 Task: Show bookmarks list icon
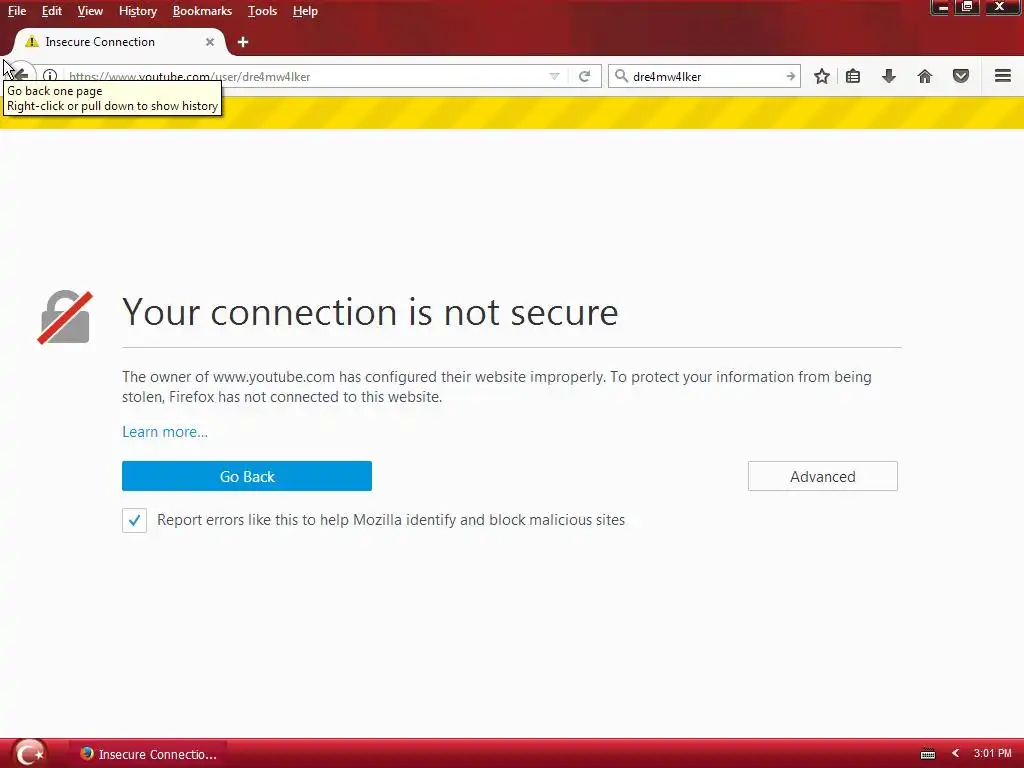[853, 76]
